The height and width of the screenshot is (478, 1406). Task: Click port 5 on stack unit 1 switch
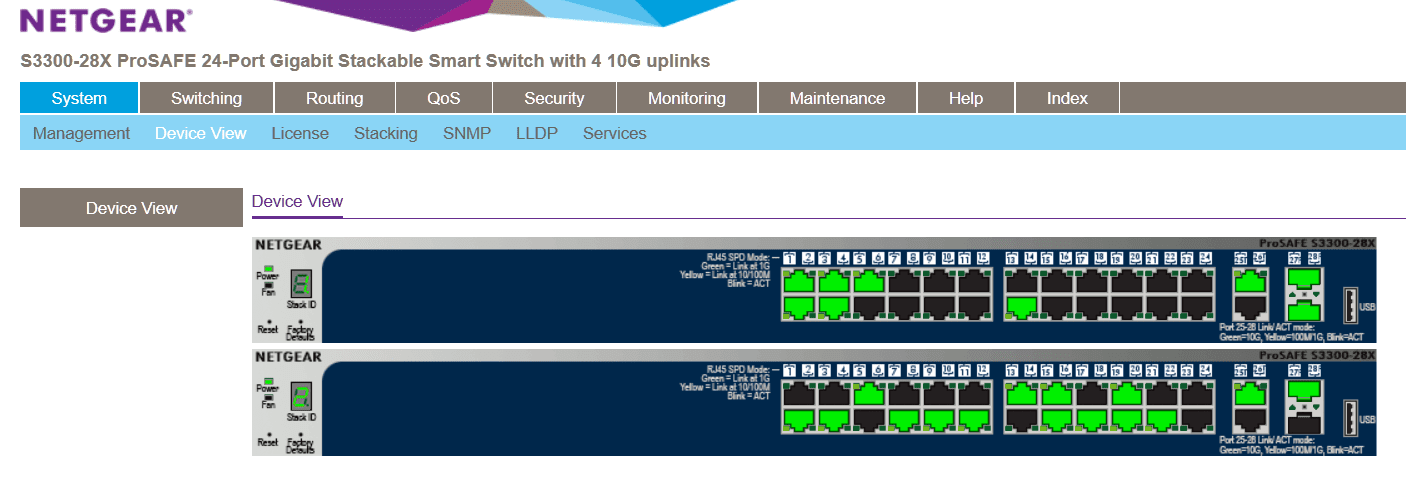coord(869,282)
